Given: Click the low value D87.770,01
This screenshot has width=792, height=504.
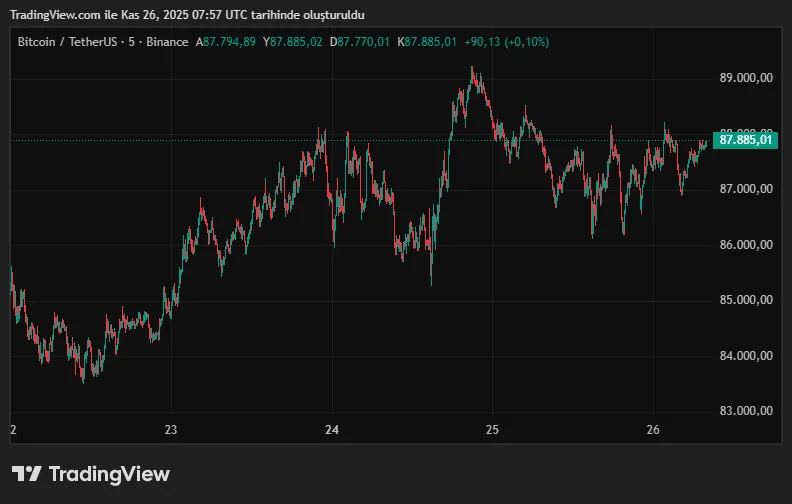Looking at the screenshot, I should 361,42.
